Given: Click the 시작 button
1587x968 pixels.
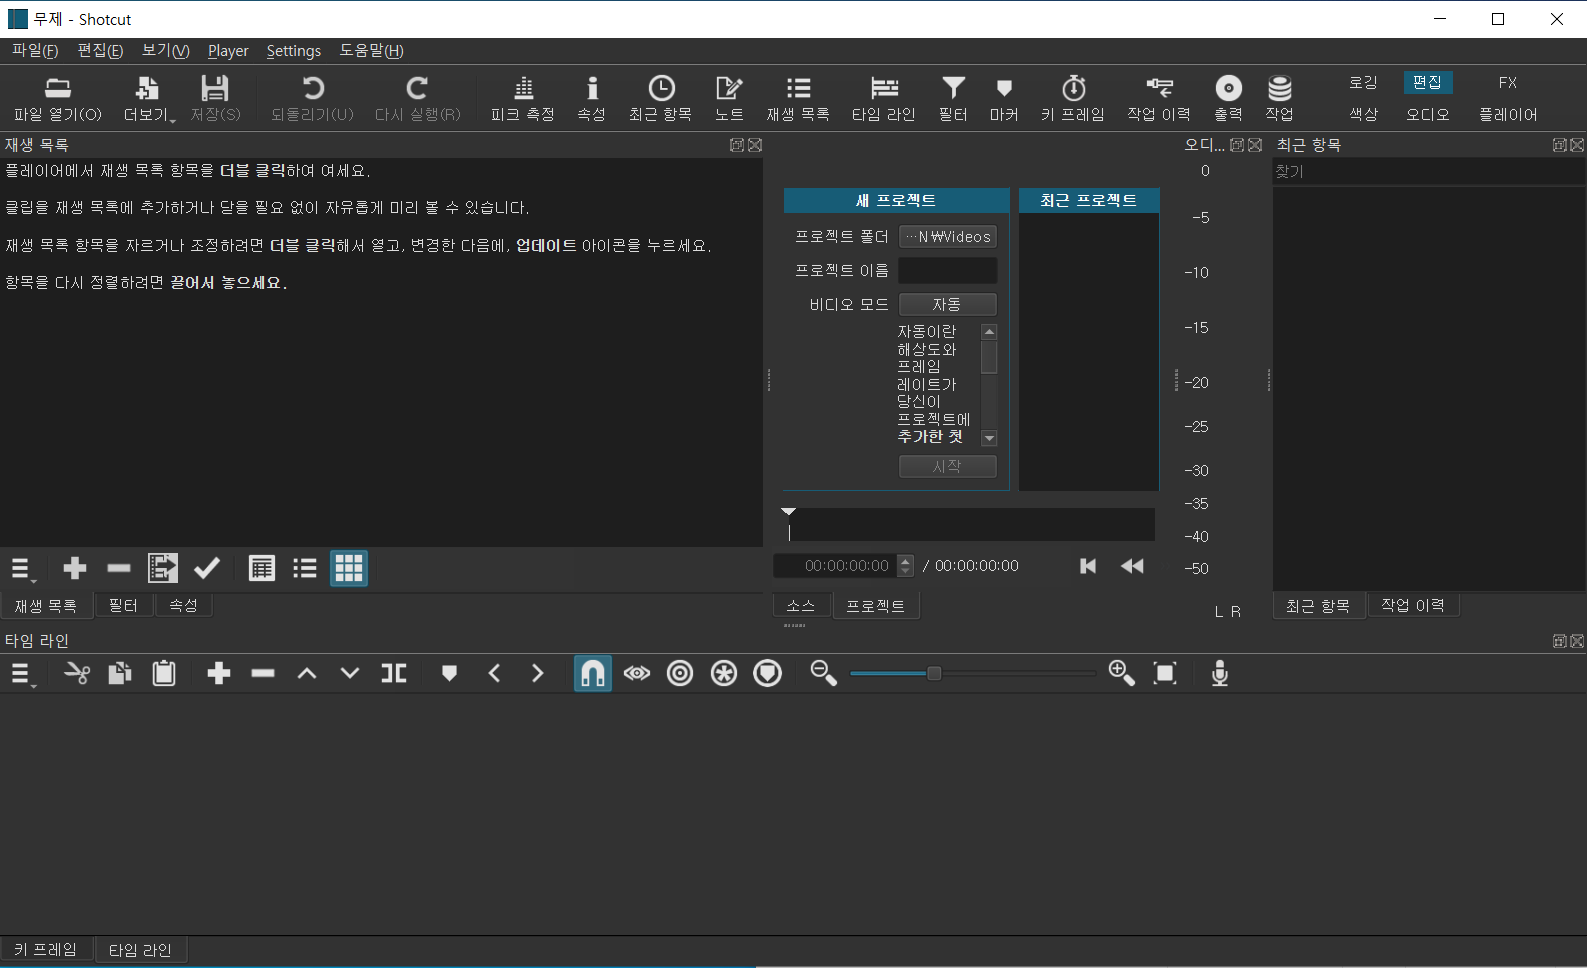Looking at the screenshot, I should coord(948,466).
